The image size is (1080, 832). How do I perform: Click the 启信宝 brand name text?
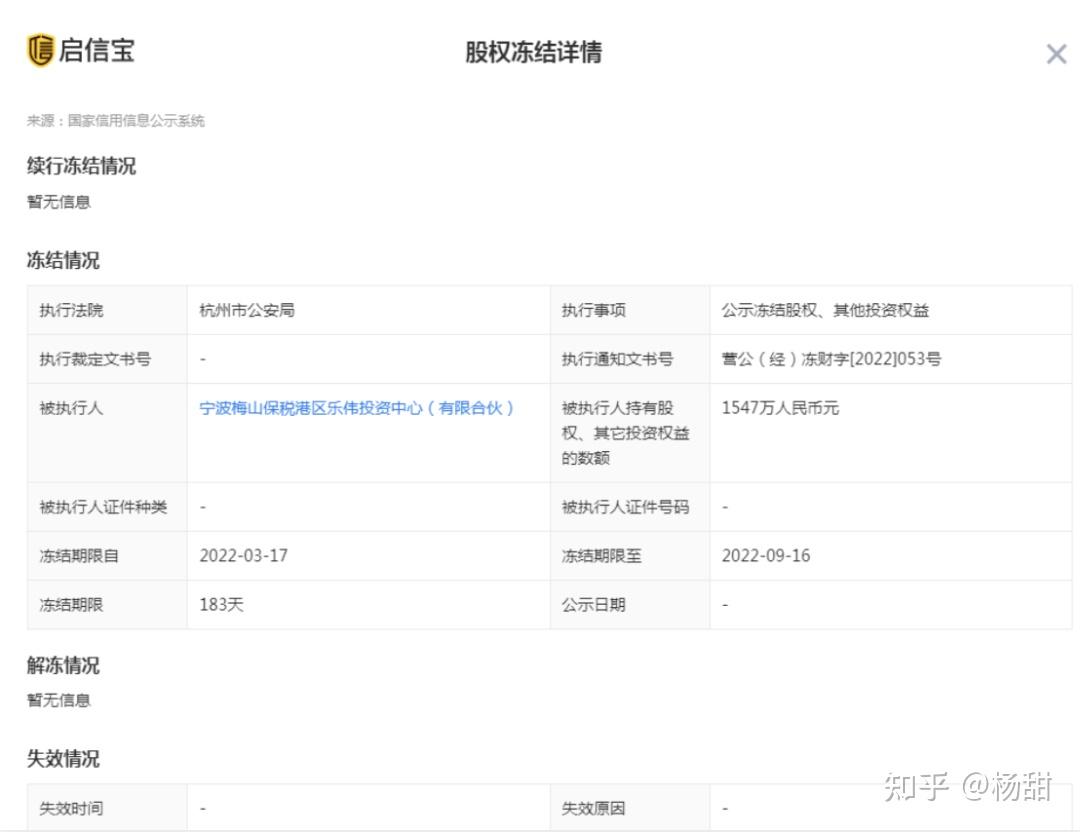[96, 50]
